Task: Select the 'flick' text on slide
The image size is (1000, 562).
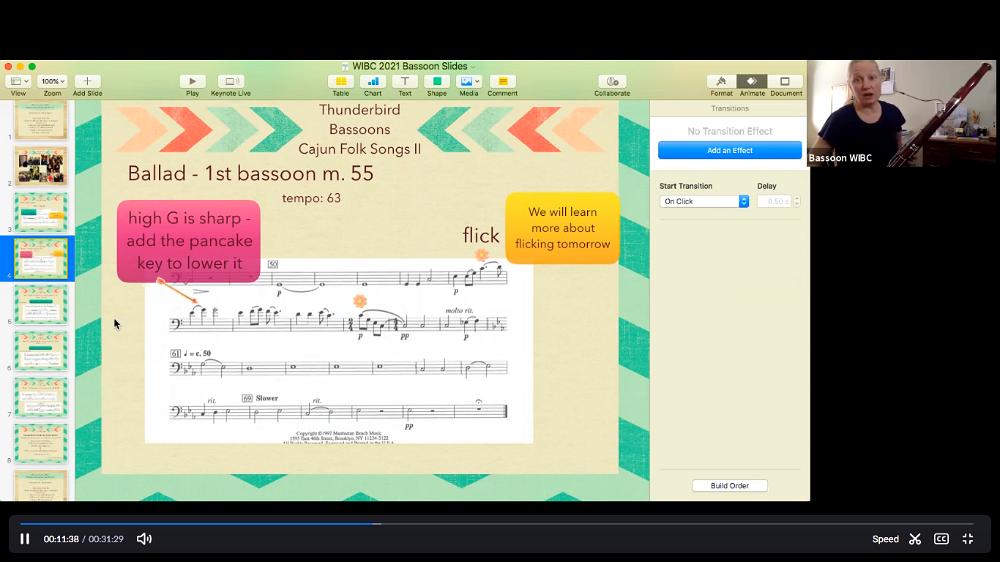Action: point(481,235)
